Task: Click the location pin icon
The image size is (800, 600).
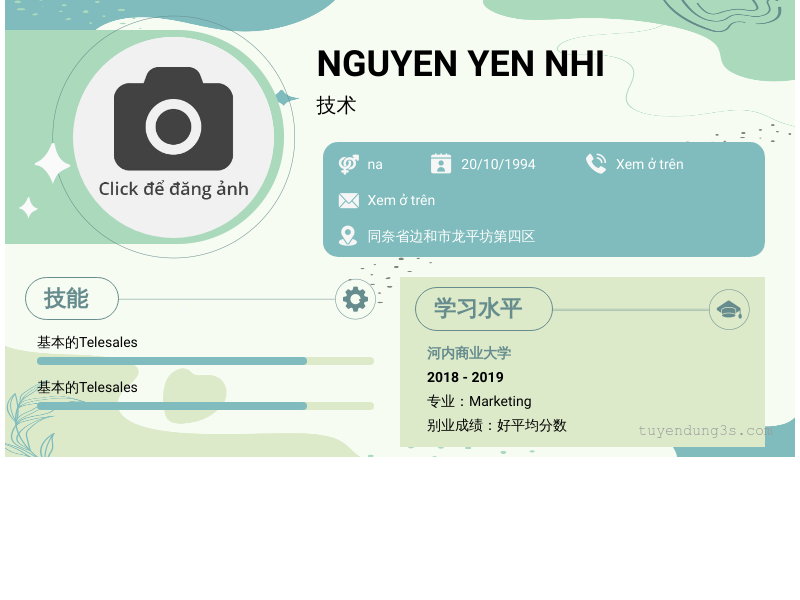Action: click(x=348, y=236)
